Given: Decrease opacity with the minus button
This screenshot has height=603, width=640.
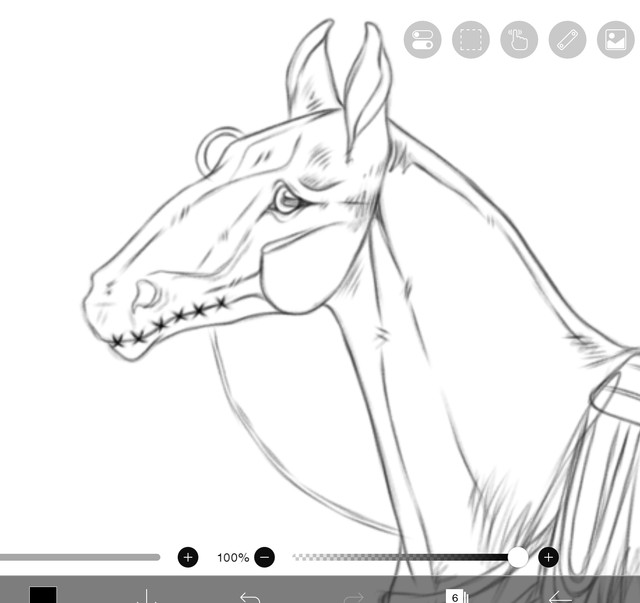Looking at the screenshot, I should click(x=264, y=557).
